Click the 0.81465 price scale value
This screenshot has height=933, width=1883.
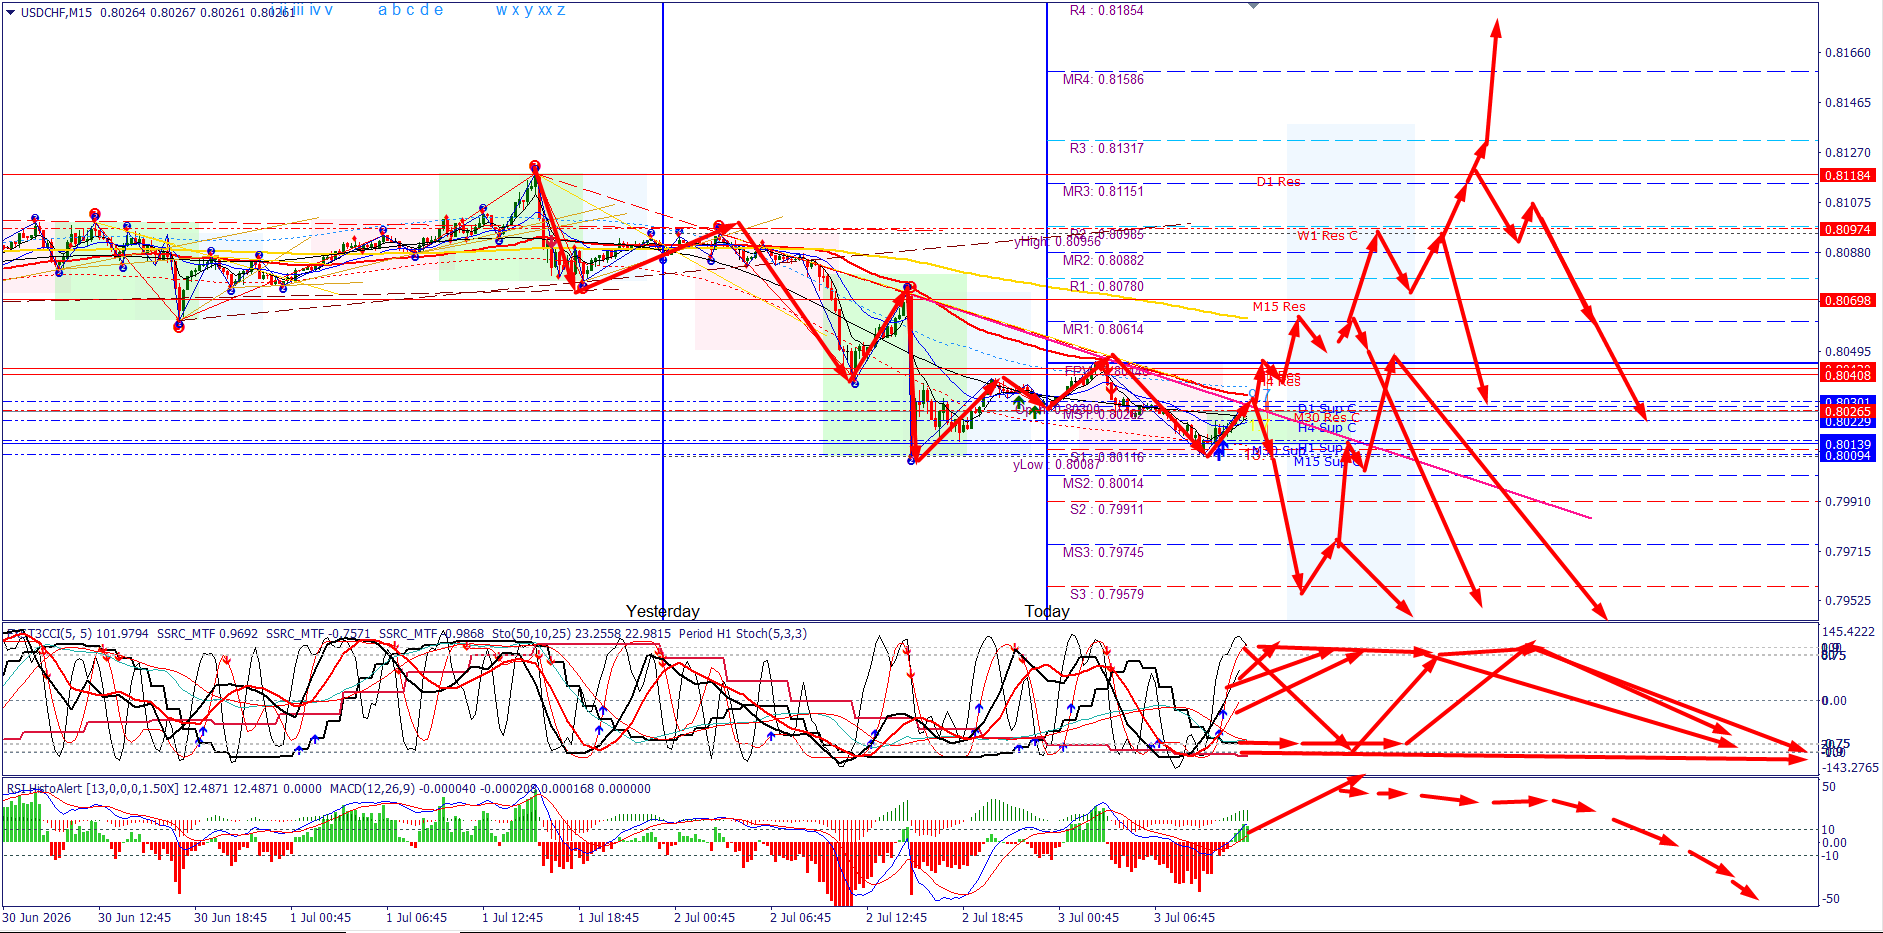click(1847, 103)
